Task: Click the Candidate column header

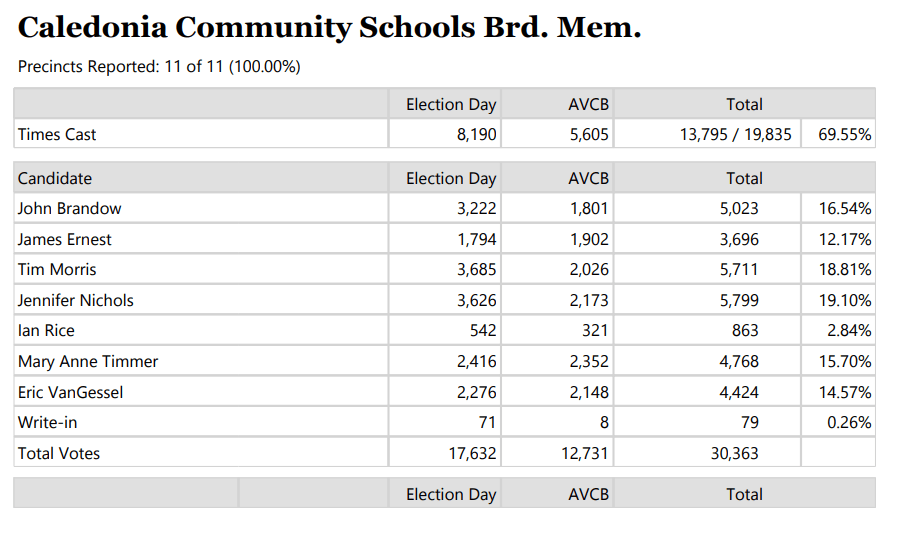Action: click(x=55, y=178)
